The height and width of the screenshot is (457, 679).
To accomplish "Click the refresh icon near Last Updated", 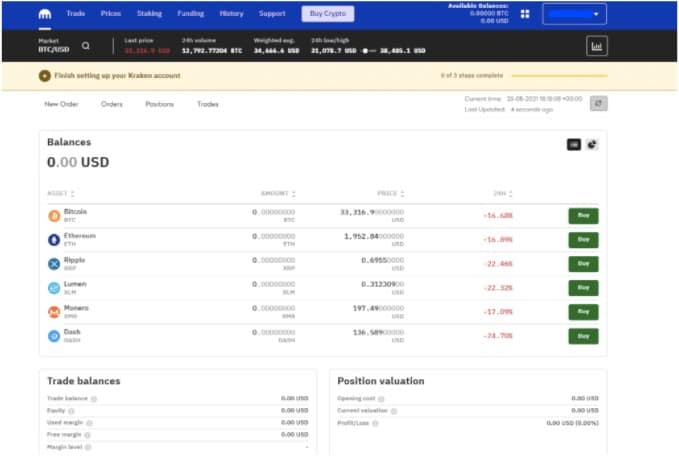I will [x=598, y=104].
